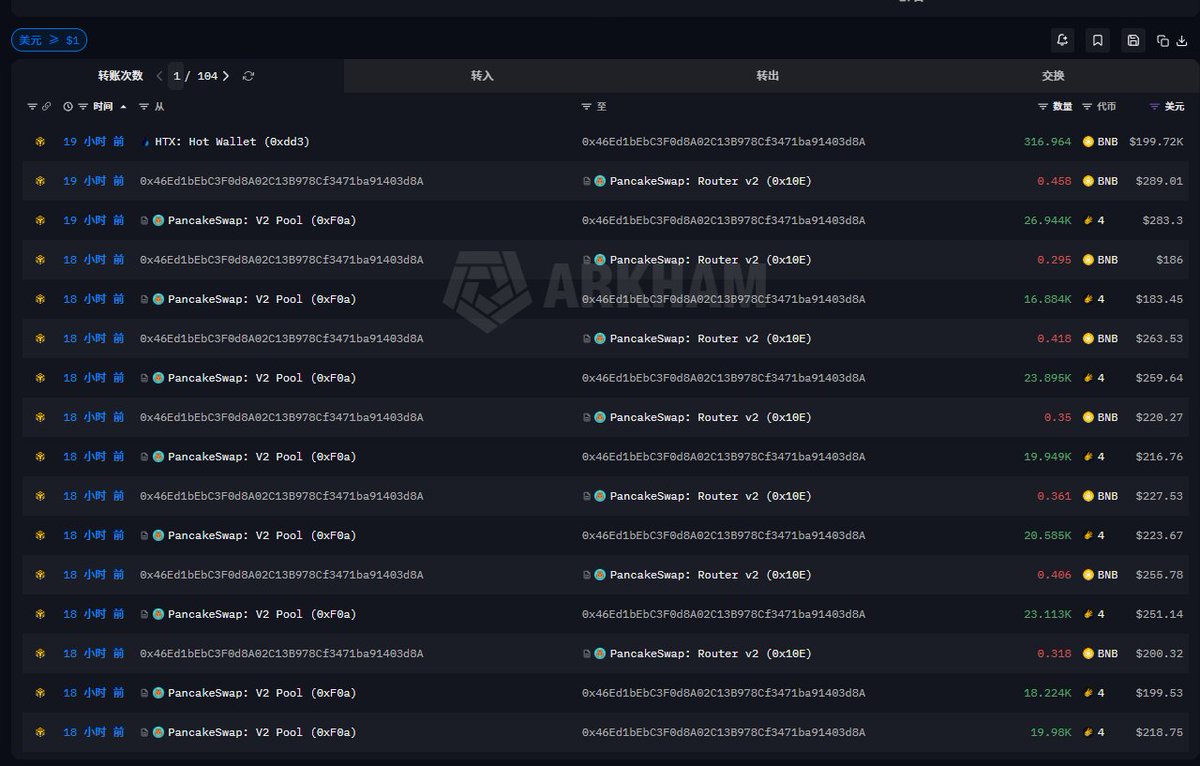Click the chain-link icon in the table header

[47, 106]
